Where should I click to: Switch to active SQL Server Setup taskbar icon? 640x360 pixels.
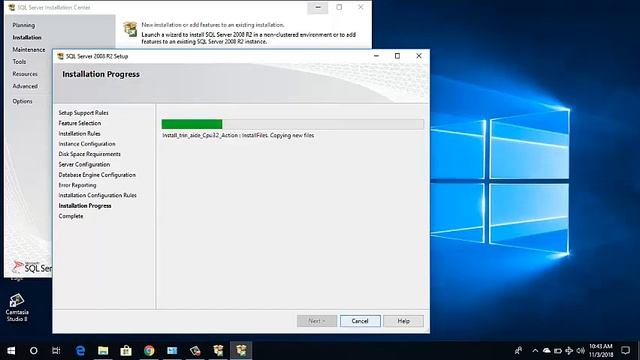(241, 350)
